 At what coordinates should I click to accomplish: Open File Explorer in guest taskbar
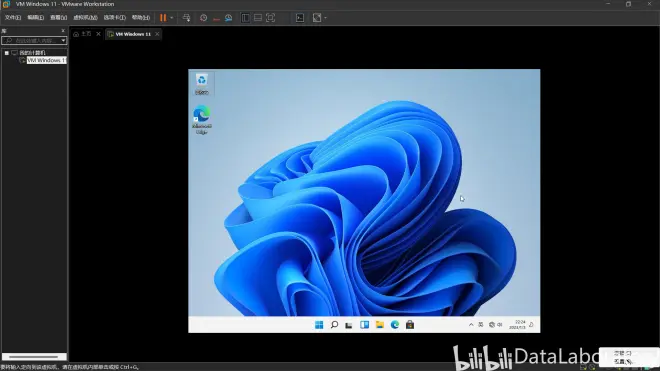tap(380, 325)
